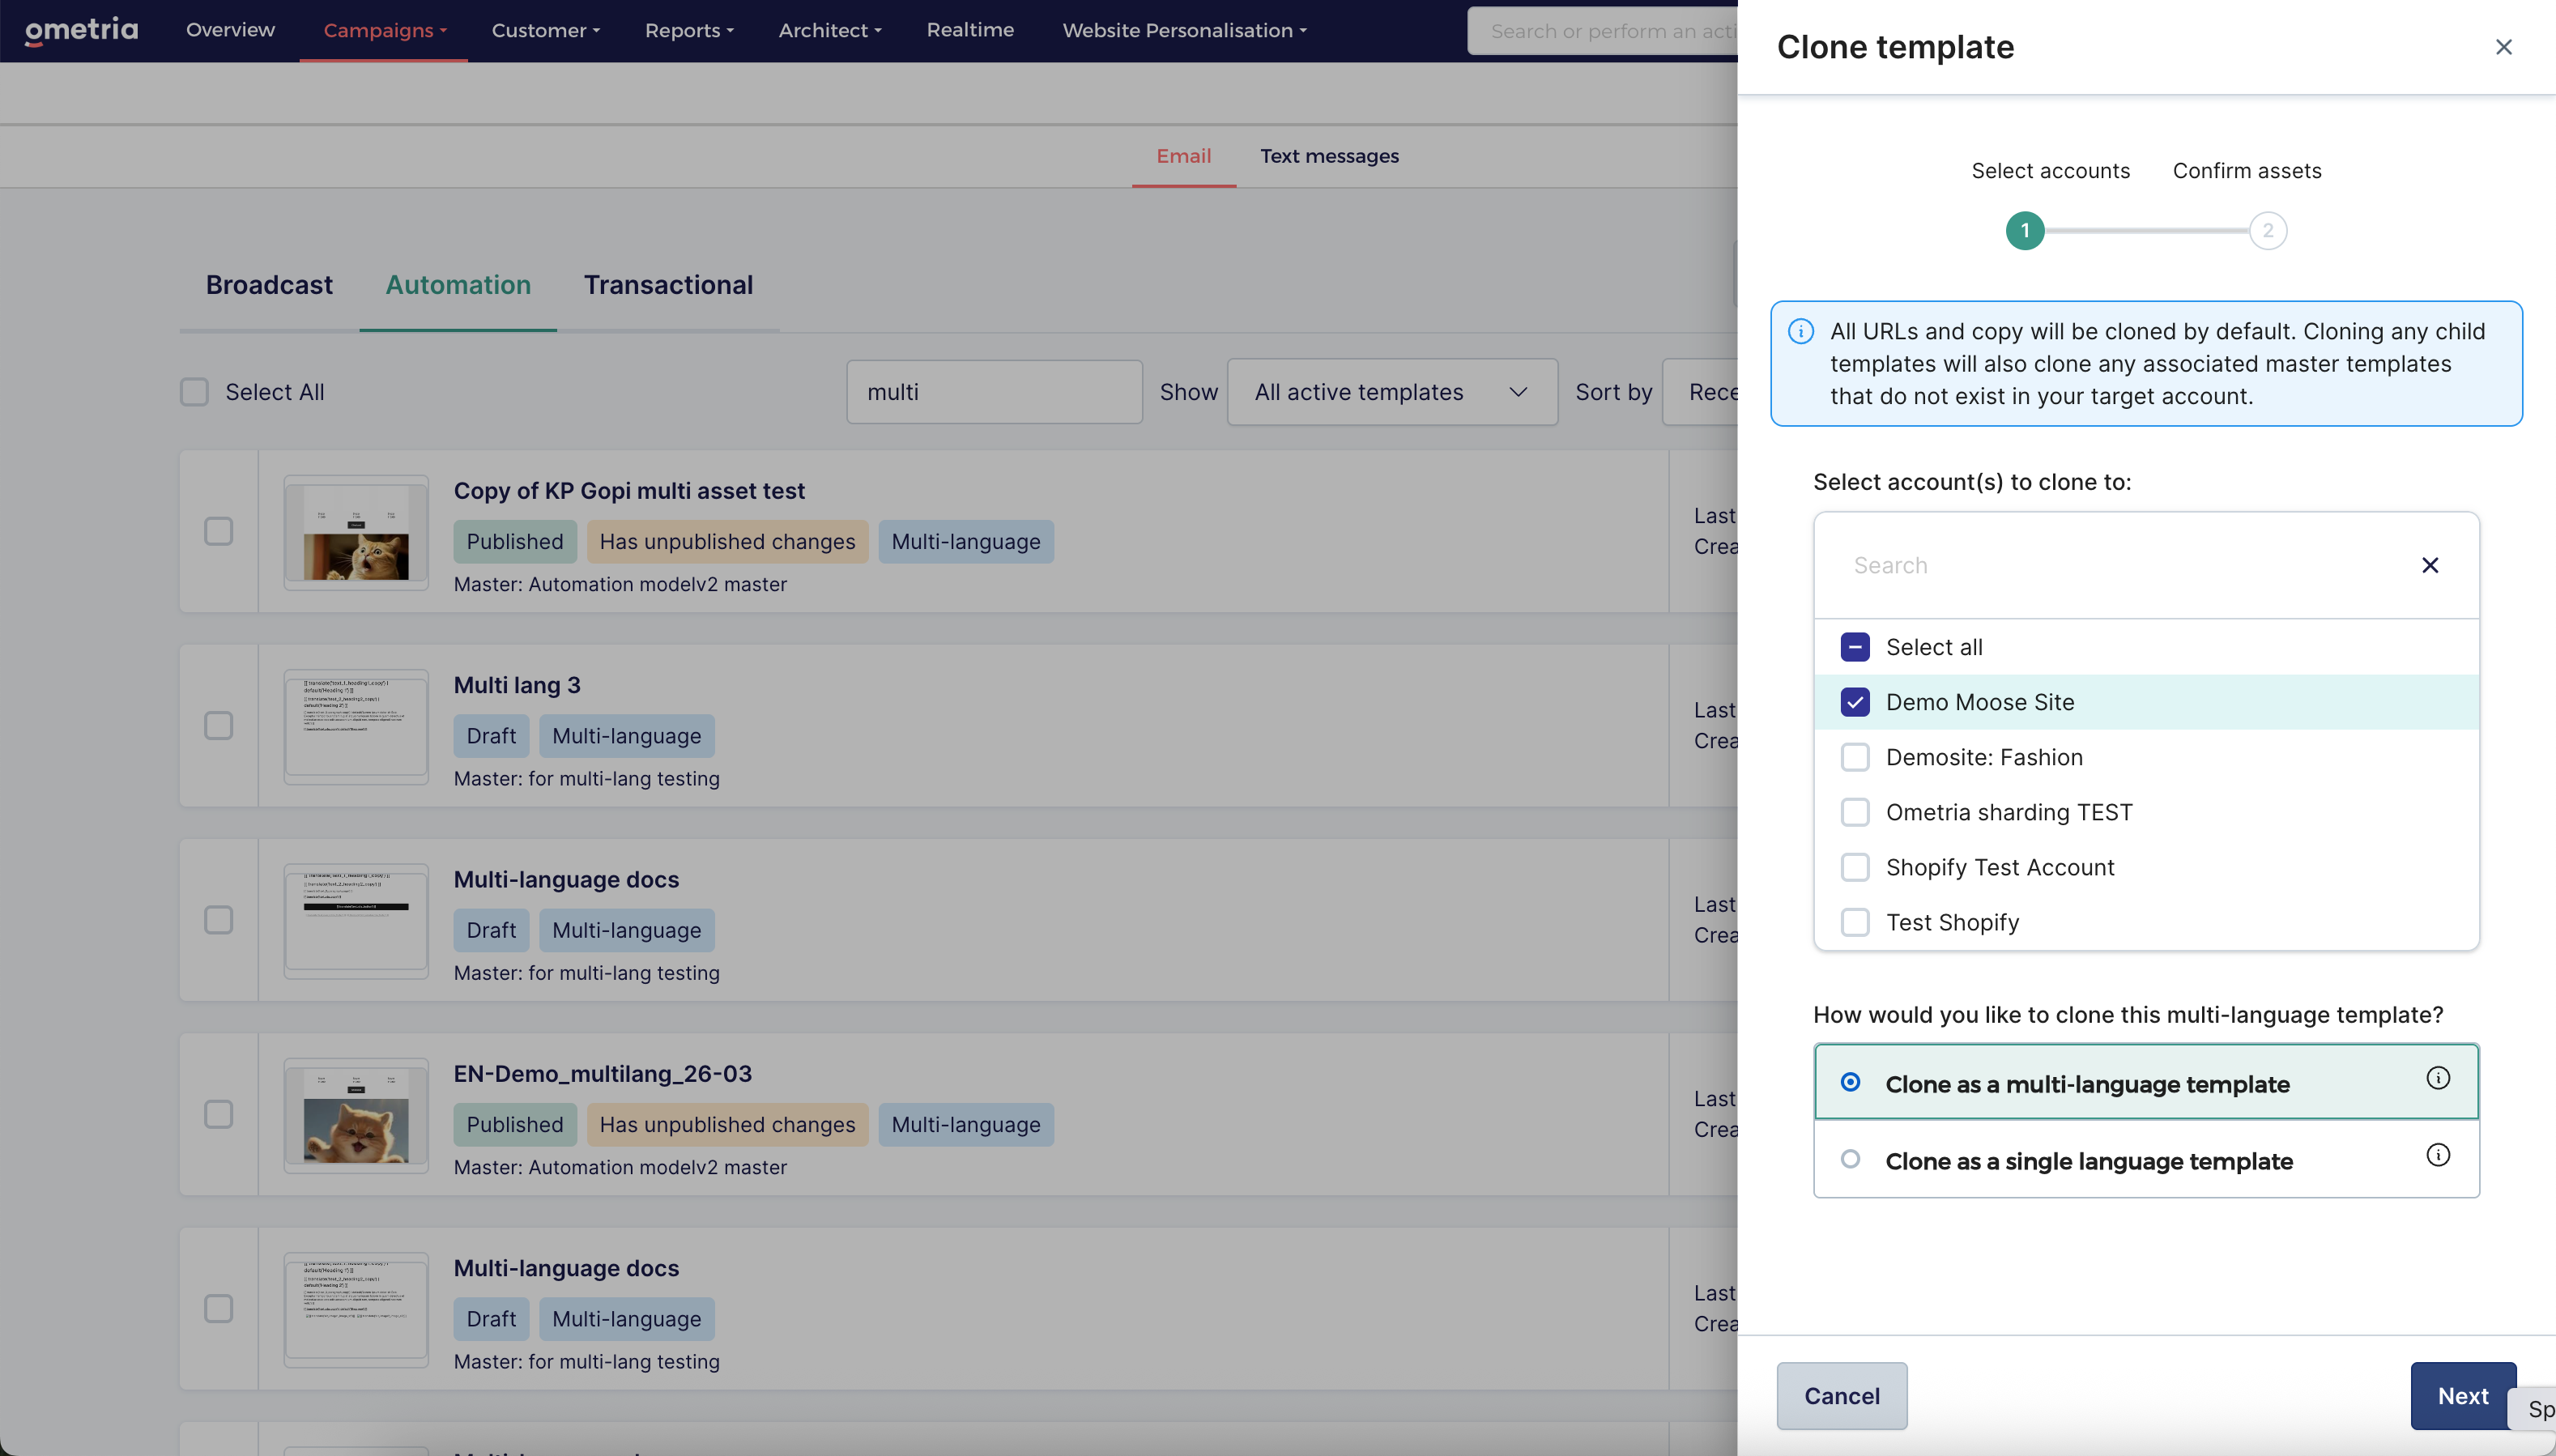Open info for multi-language clone option

pos(2438,1078)
